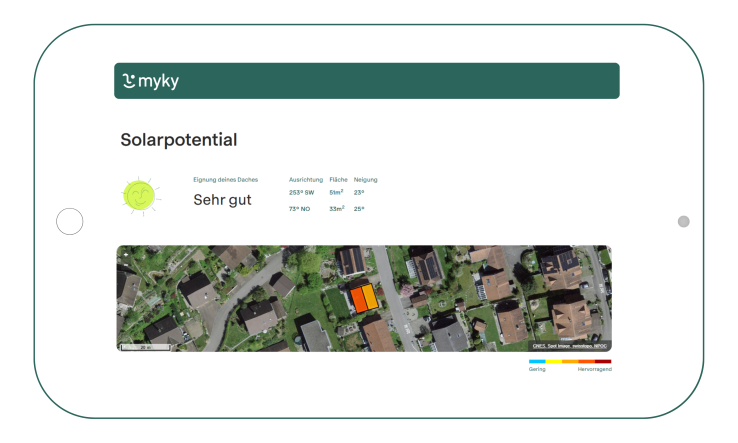Zoom out on the satellite map
The width and height of the screenshot is (738, 443).
[126, 265]
